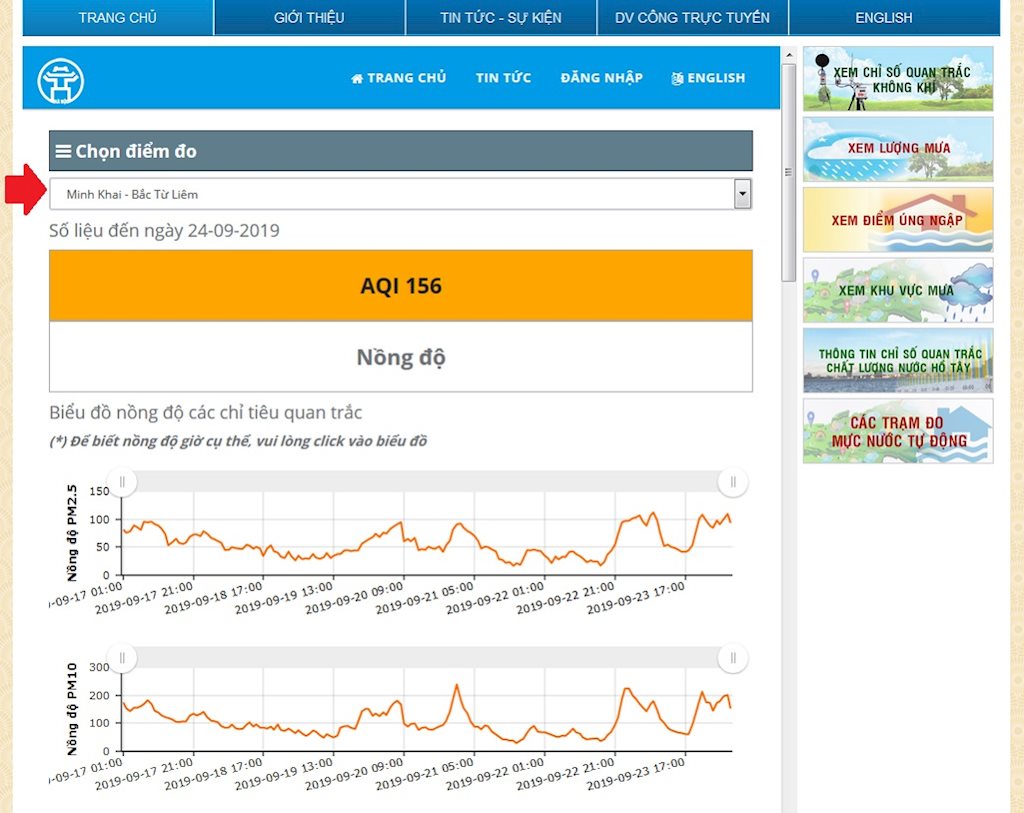Click the Đăng nhập login link

tap(601, 78)
